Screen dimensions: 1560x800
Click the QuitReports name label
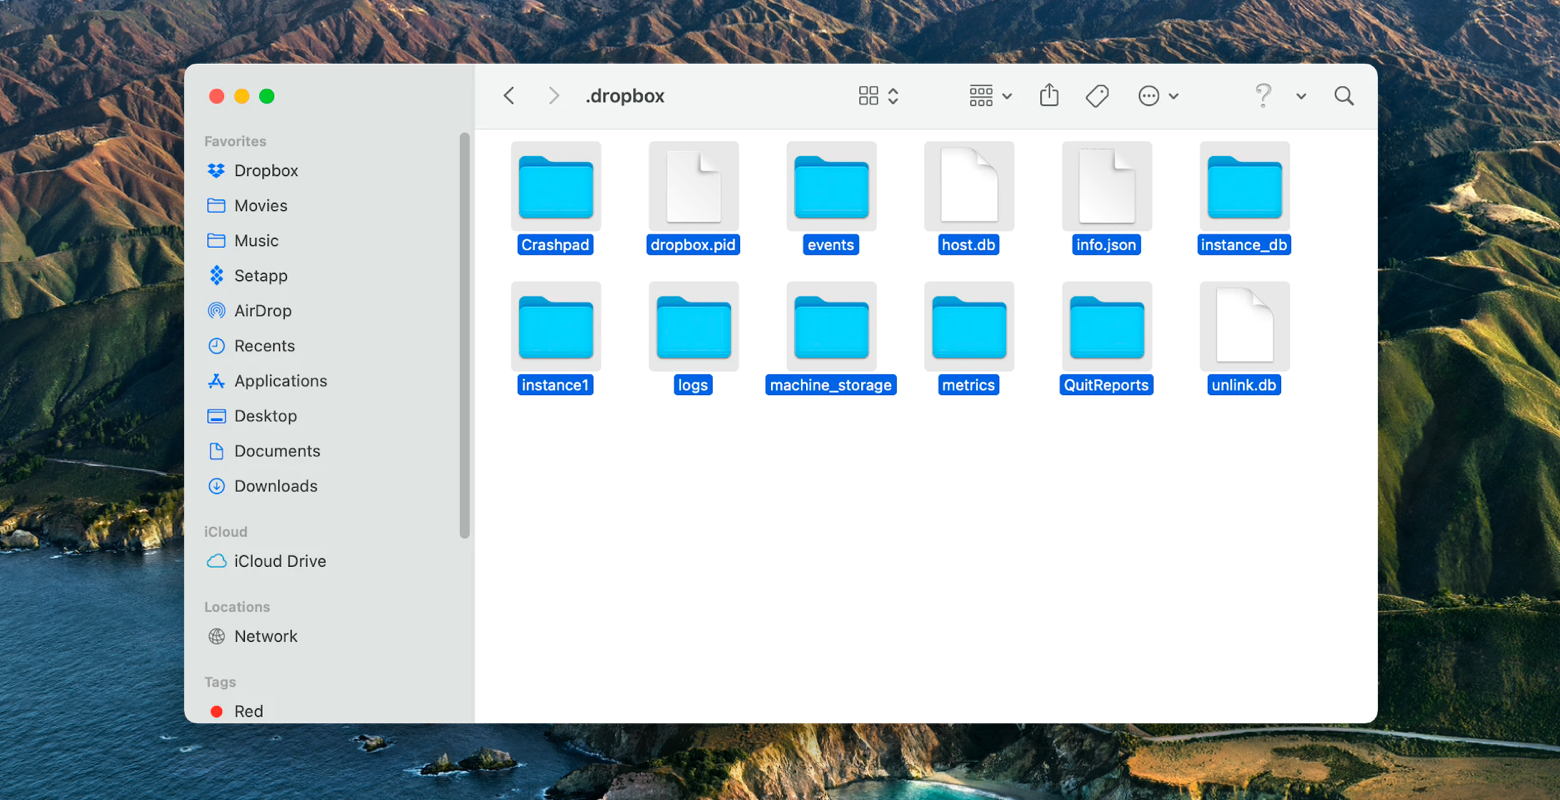click(x=1106, y=385)
